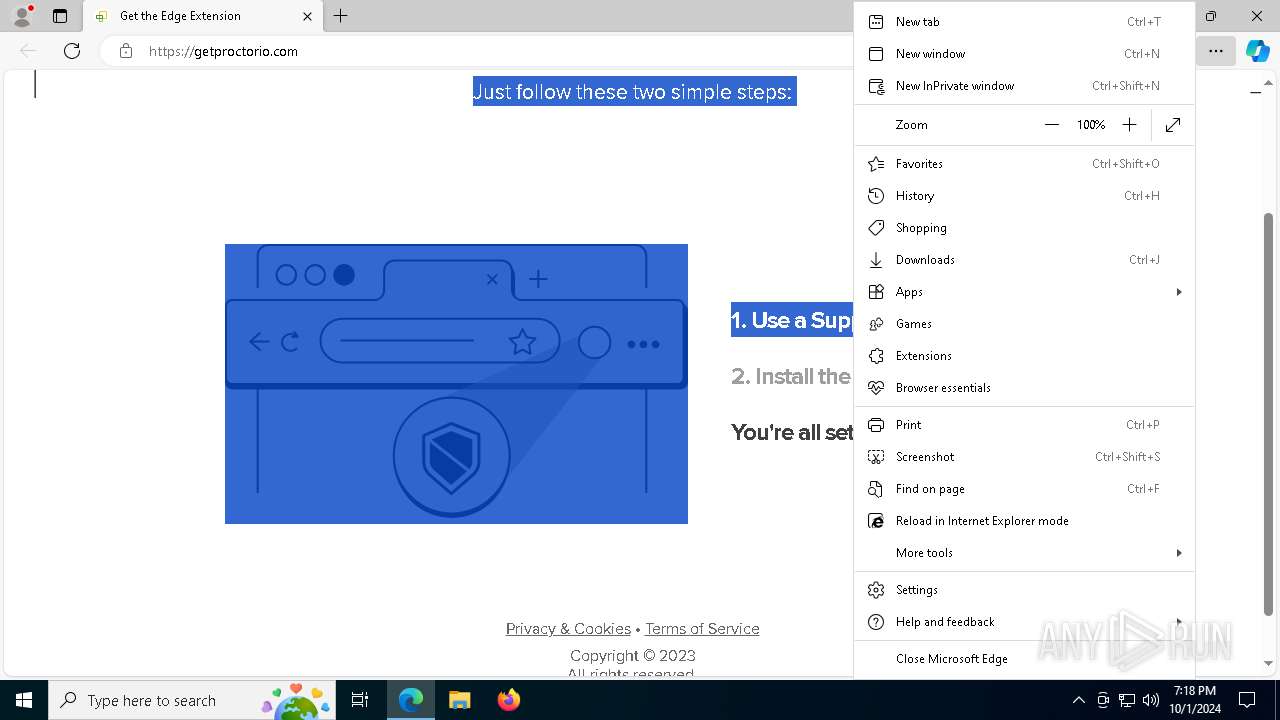1280x720 pixels.
Task: Open the network tray icon
Action: [x=1127, y=700]
